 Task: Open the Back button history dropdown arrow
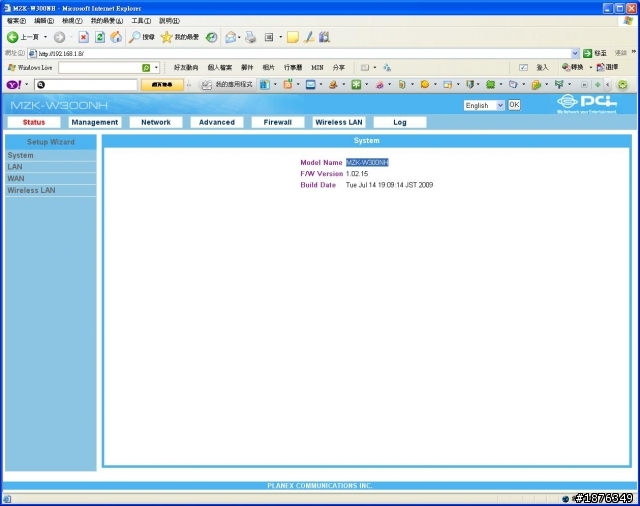click(45, 37)
